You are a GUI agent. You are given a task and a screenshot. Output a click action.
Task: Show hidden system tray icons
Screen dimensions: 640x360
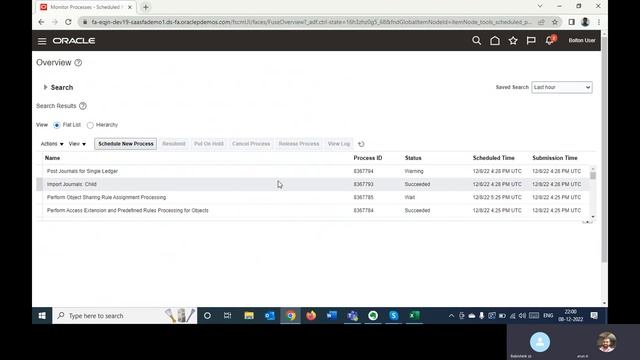pyautogui.click(x=451, y=316)
